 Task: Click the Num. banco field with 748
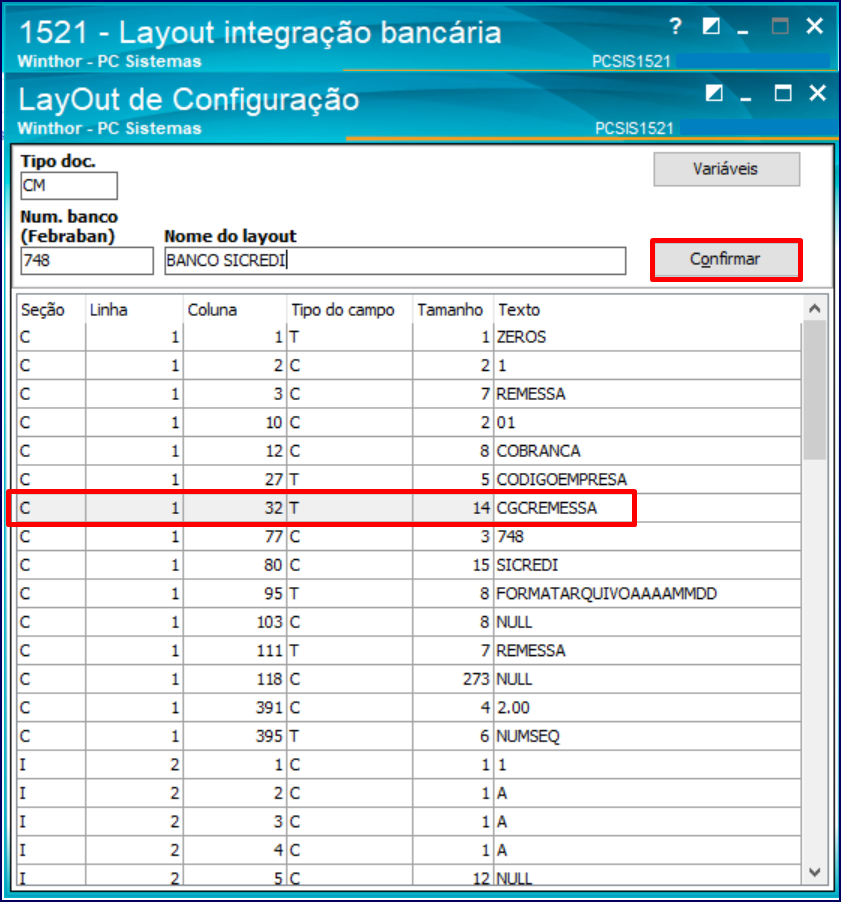[87, 261]
